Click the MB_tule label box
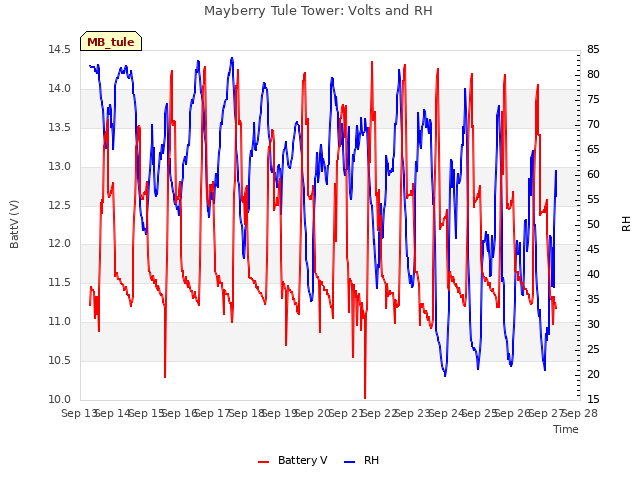640x480 pixels. (111, 41)
